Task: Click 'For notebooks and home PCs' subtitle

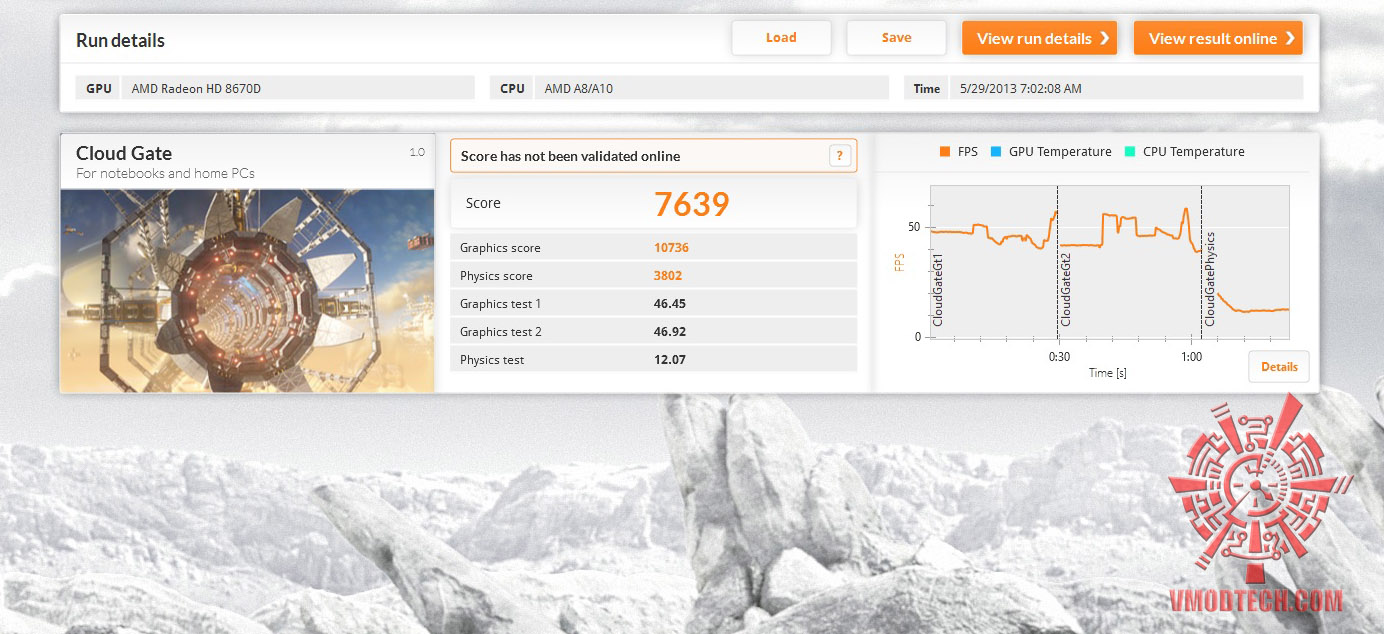Action: [165, 174]
